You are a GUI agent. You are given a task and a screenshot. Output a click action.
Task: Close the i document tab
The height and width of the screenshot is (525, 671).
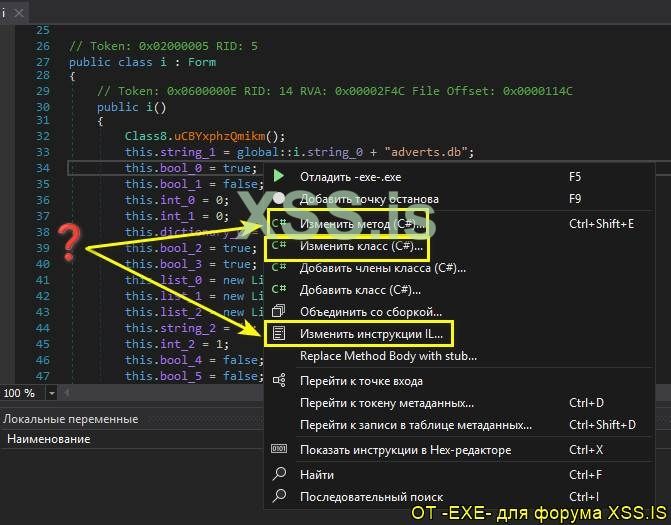18,13
